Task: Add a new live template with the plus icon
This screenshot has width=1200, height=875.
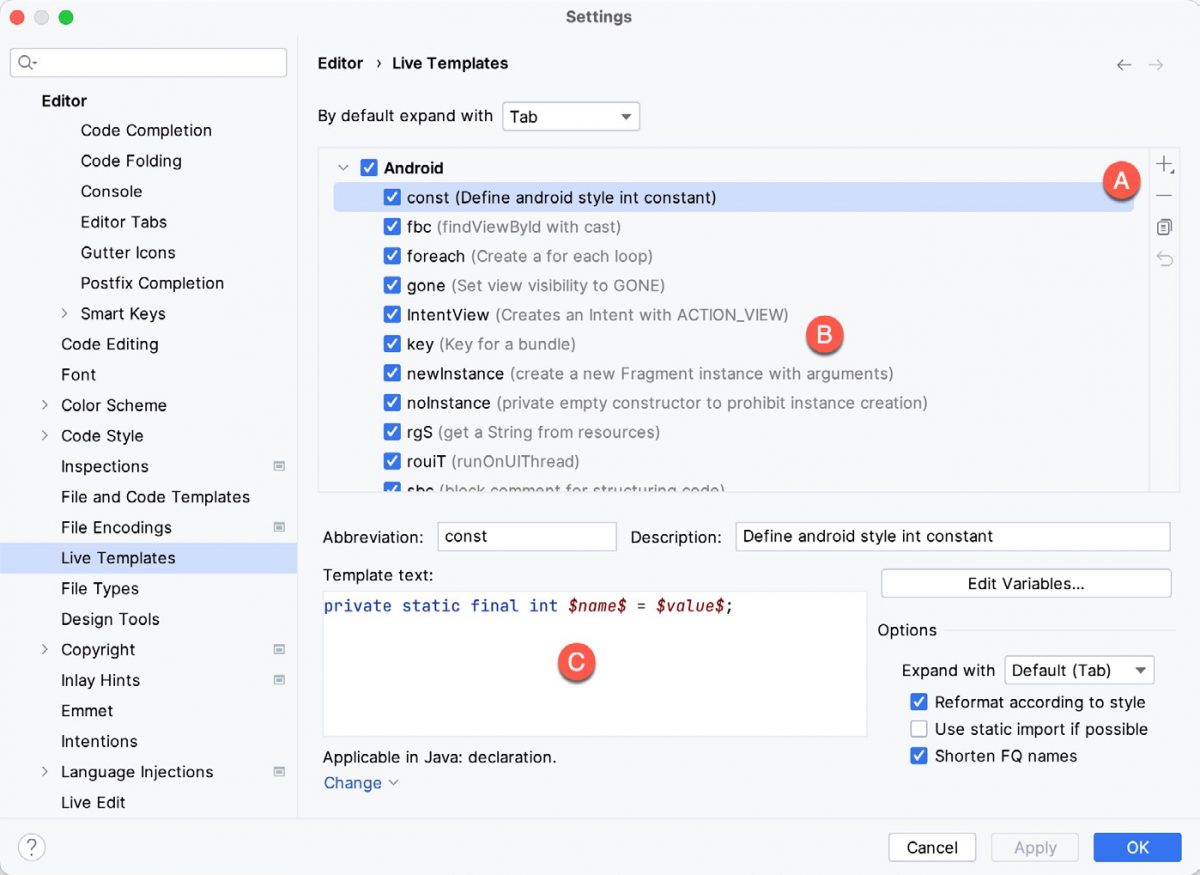Action: (1164, 163)
